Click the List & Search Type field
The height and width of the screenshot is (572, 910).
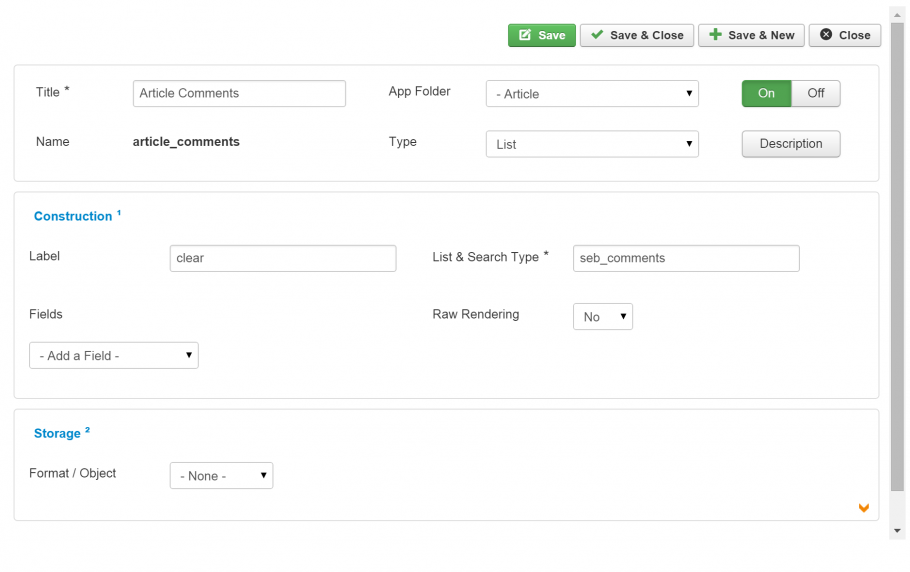[x=686, y=258]
